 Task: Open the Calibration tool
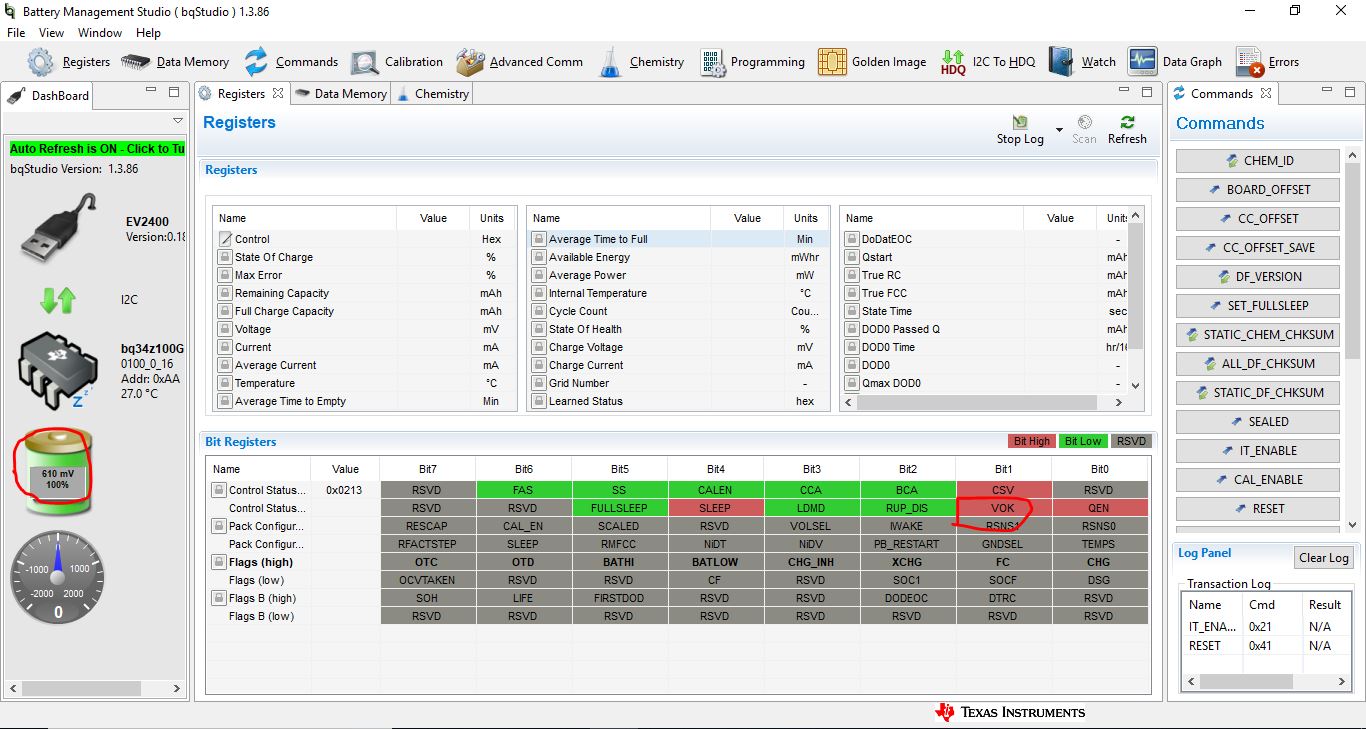point(364,62)
